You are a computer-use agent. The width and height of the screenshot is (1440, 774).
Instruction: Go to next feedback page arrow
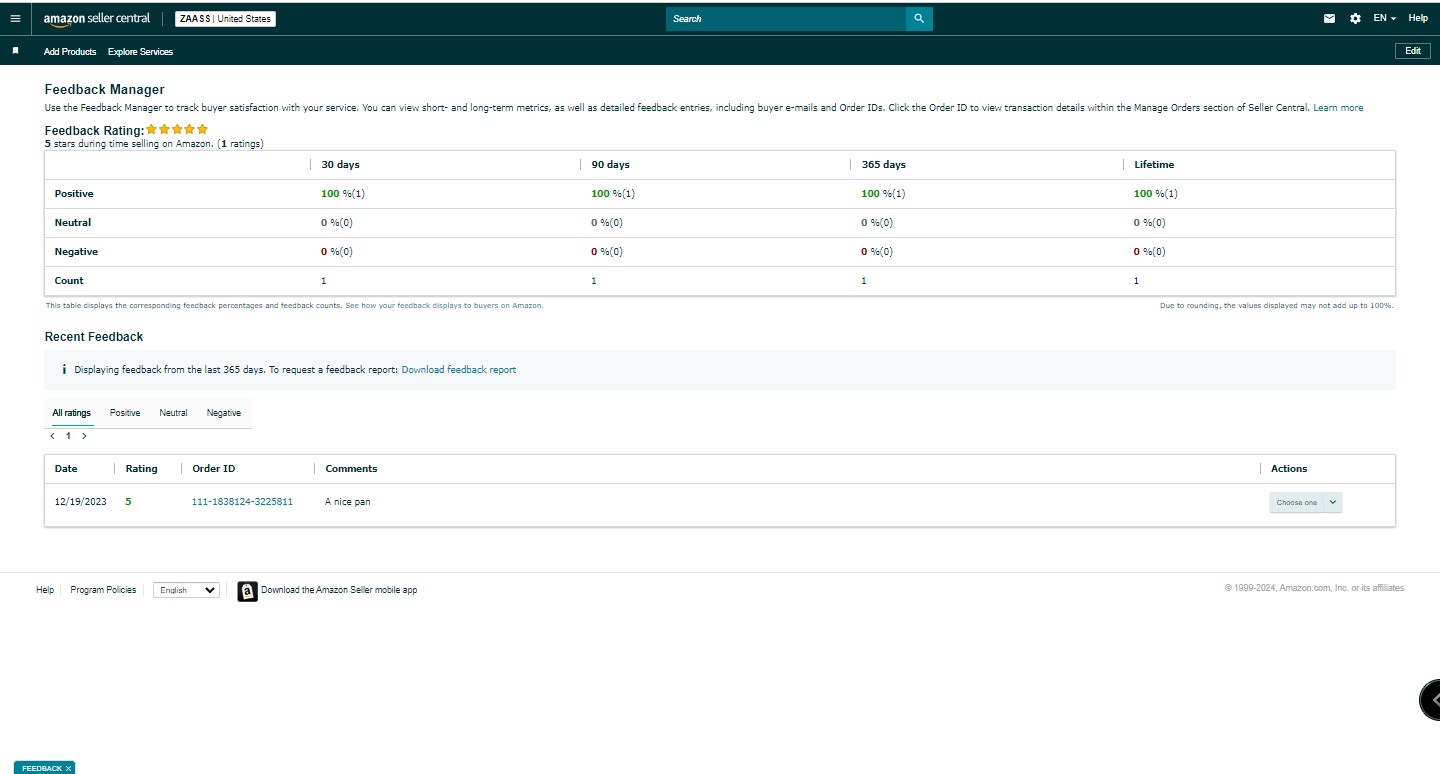click(84, 436)
